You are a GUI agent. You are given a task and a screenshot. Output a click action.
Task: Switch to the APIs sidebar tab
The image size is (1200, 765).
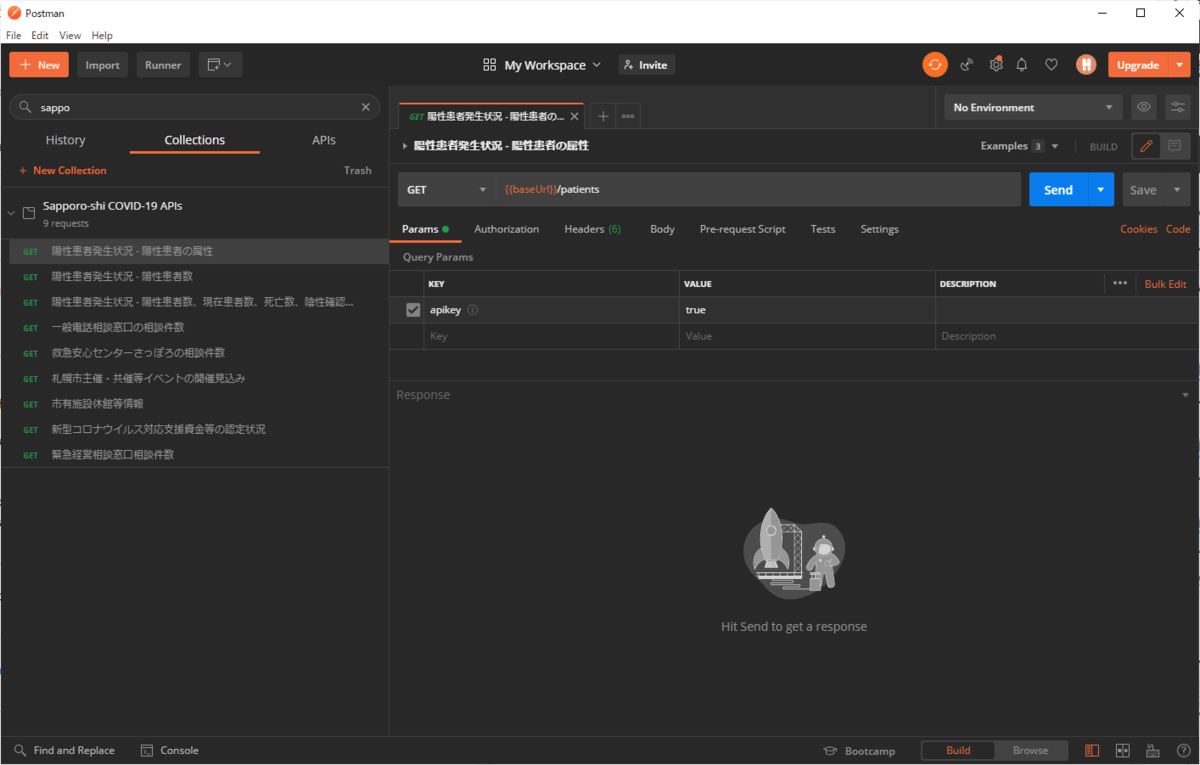324,140
